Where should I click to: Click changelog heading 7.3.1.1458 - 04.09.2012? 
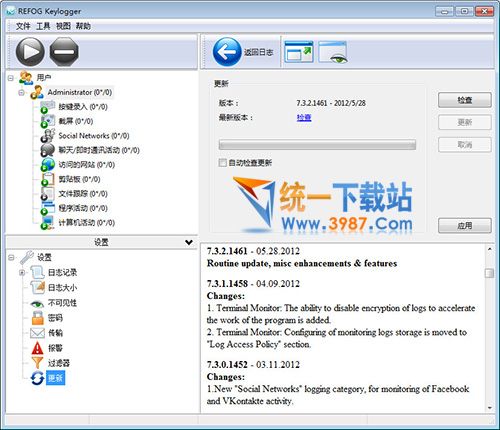253,284
